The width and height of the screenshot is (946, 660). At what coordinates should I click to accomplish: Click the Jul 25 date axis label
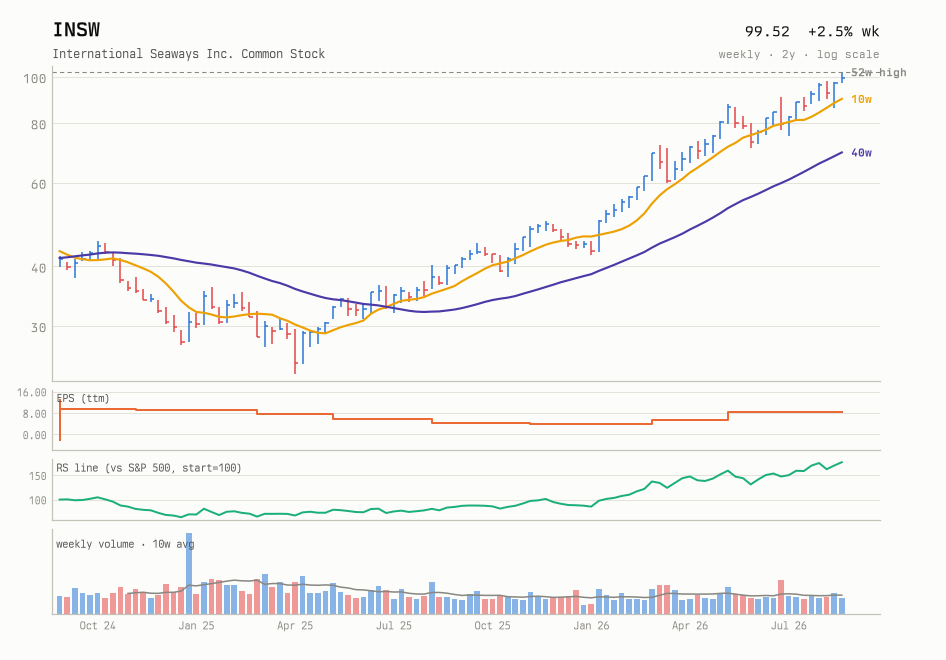393,626
